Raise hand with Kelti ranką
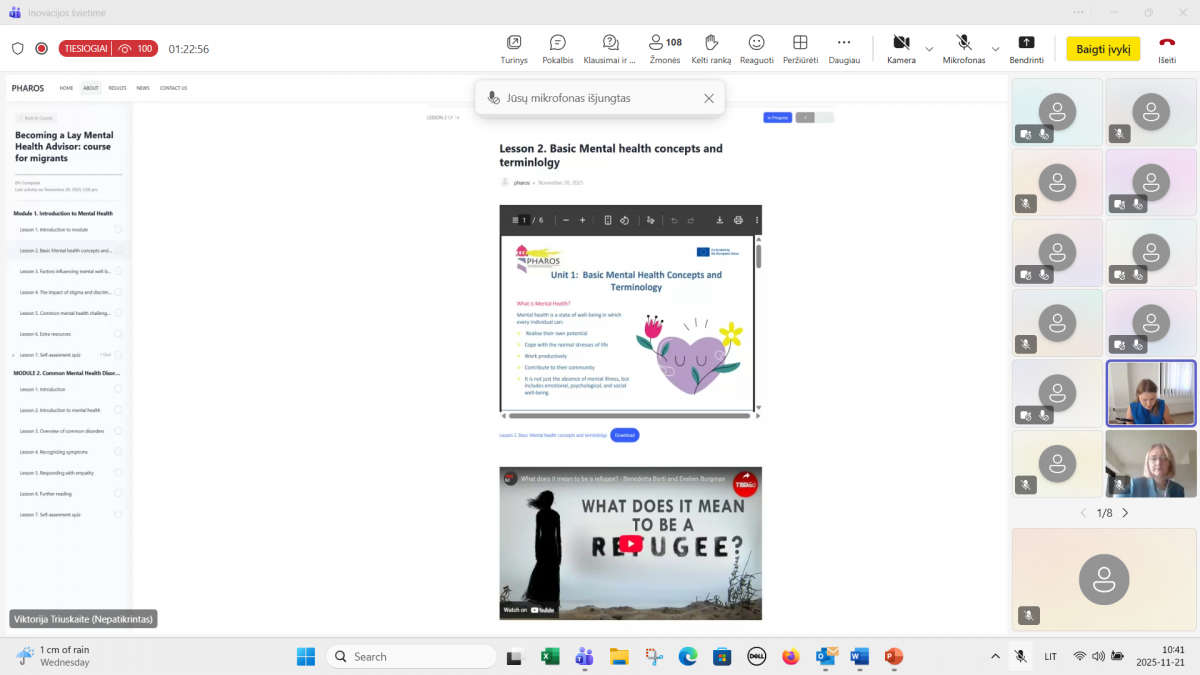This screenshot has height=675, width=1200. [x=711, y=43]
